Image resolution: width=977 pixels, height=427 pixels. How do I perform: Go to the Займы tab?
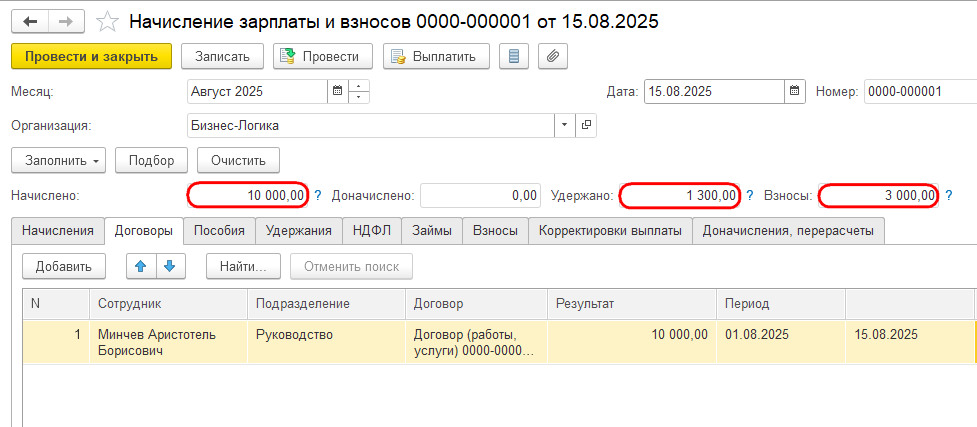point(432,231)
